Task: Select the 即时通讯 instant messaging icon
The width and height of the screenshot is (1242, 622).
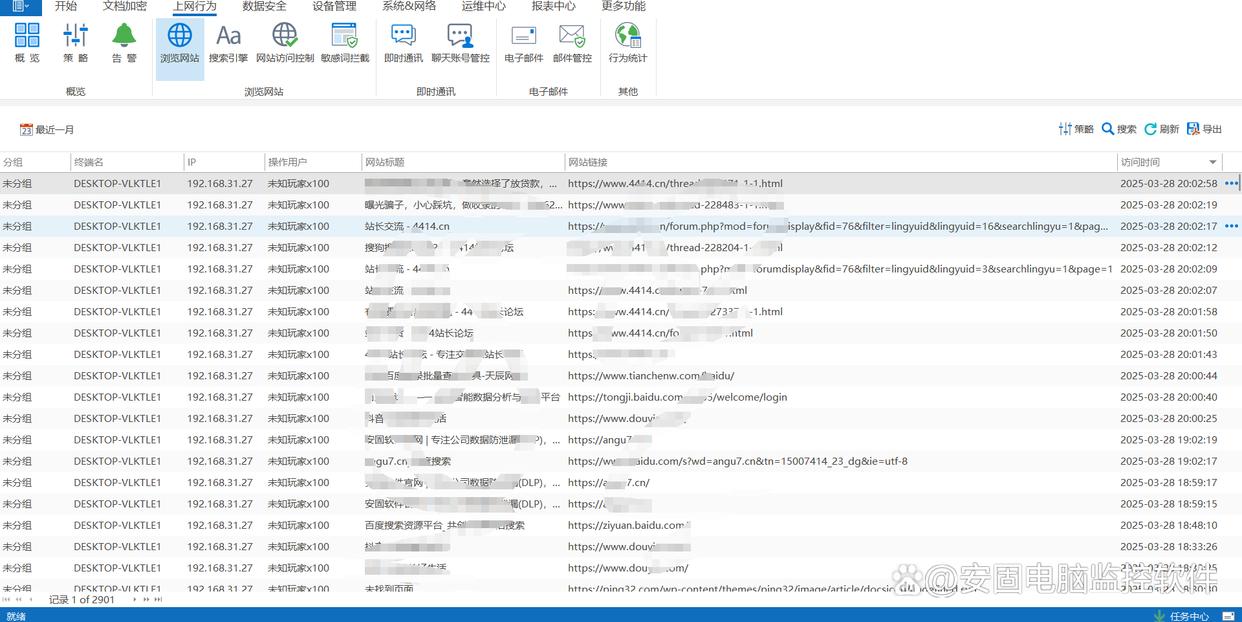Action: pyautogui.click(x=403, y=42)
